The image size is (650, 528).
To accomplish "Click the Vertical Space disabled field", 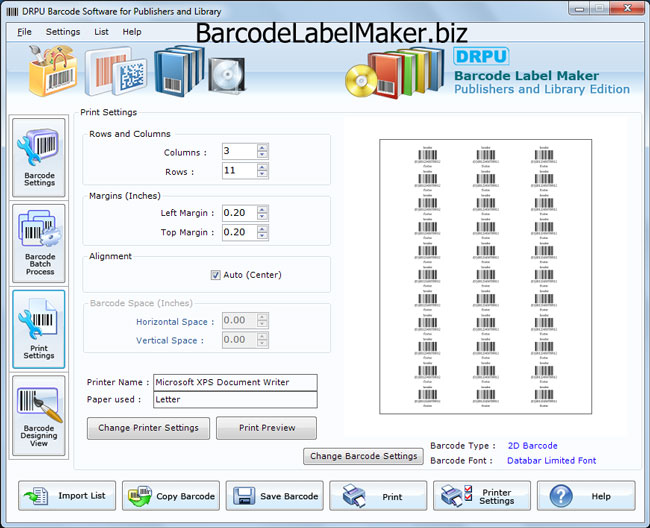I will [x=240, y=340].
